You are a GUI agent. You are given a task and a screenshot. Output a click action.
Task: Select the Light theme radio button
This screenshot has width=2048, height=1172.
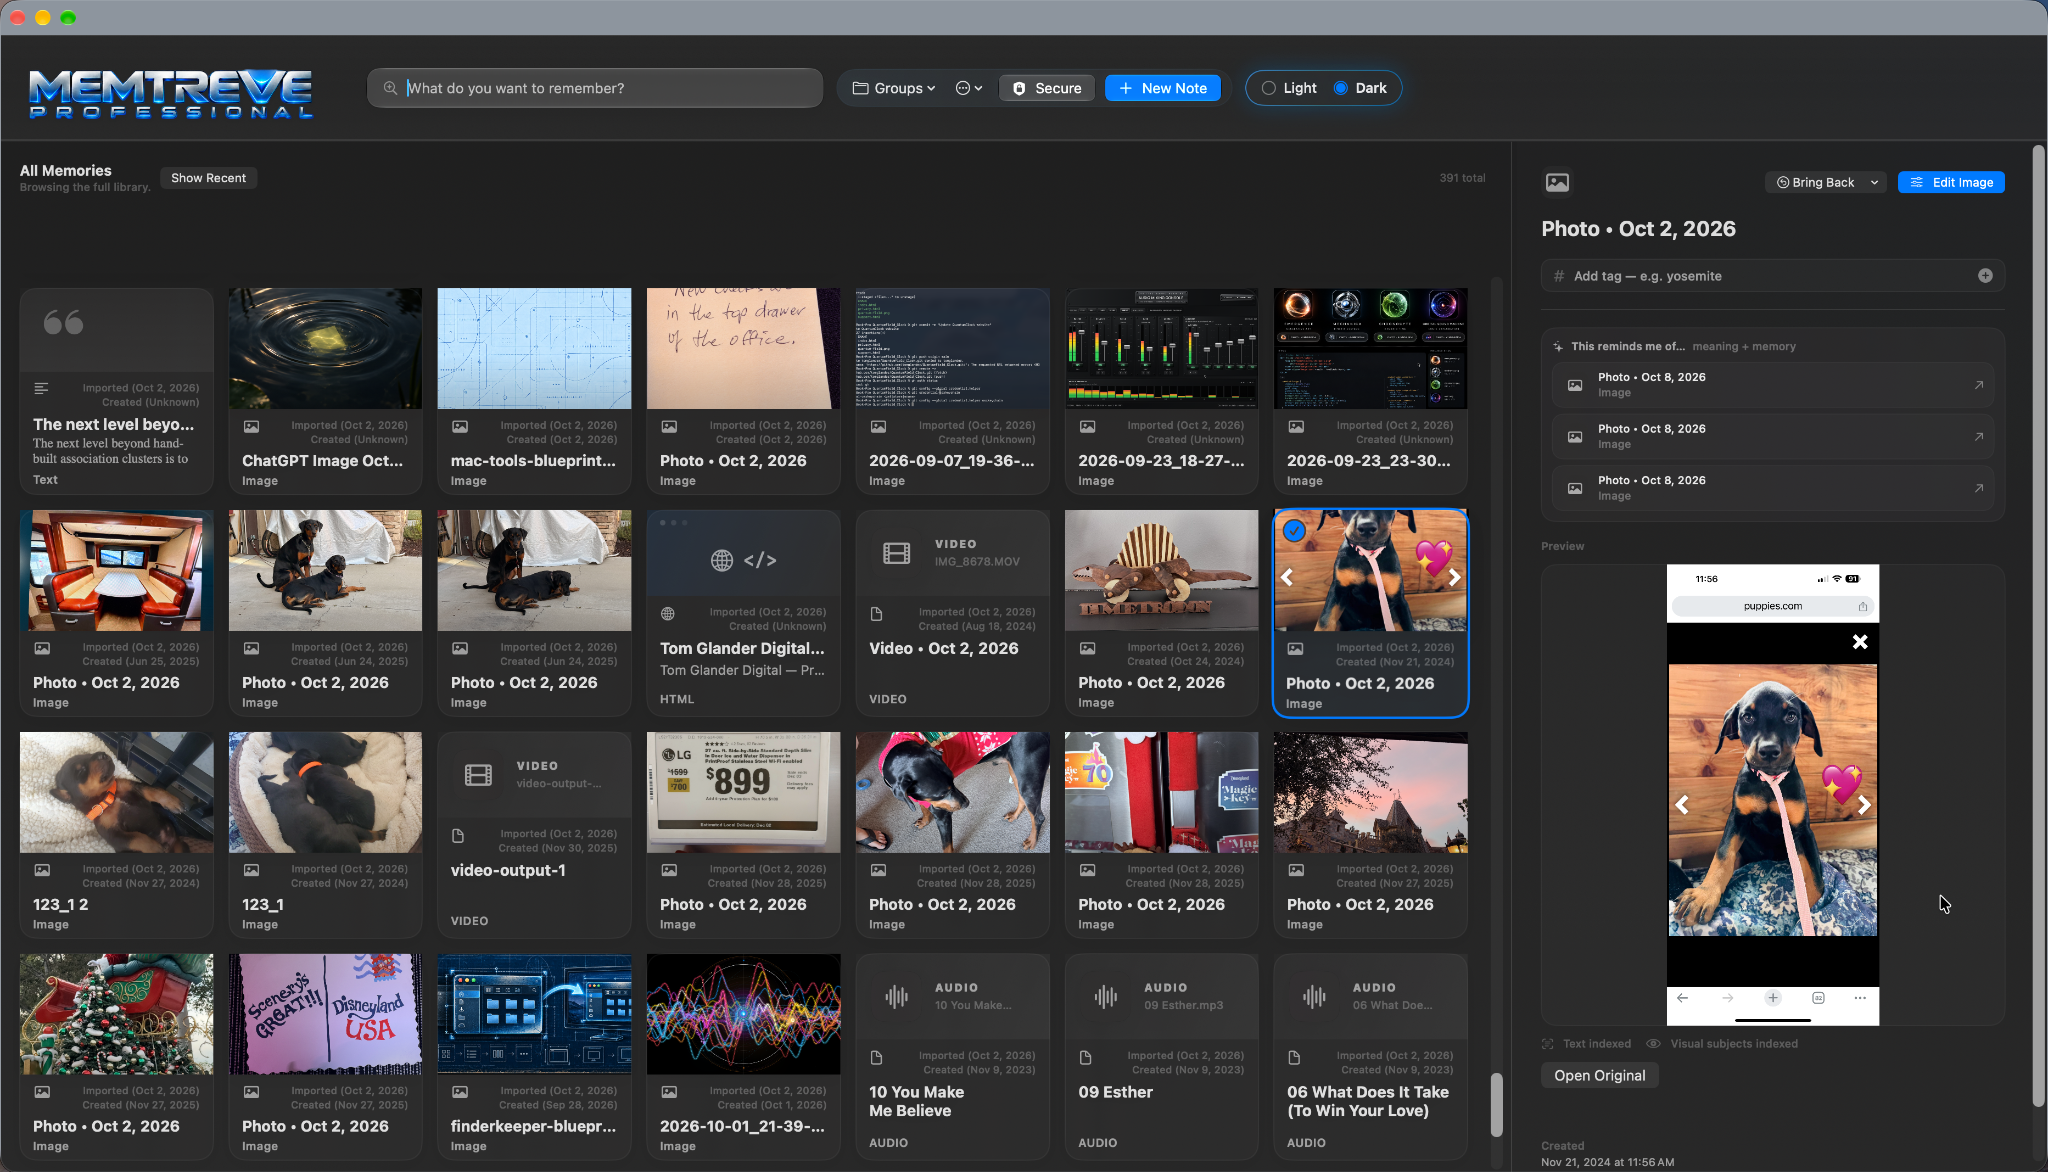tap(1269, 88)
